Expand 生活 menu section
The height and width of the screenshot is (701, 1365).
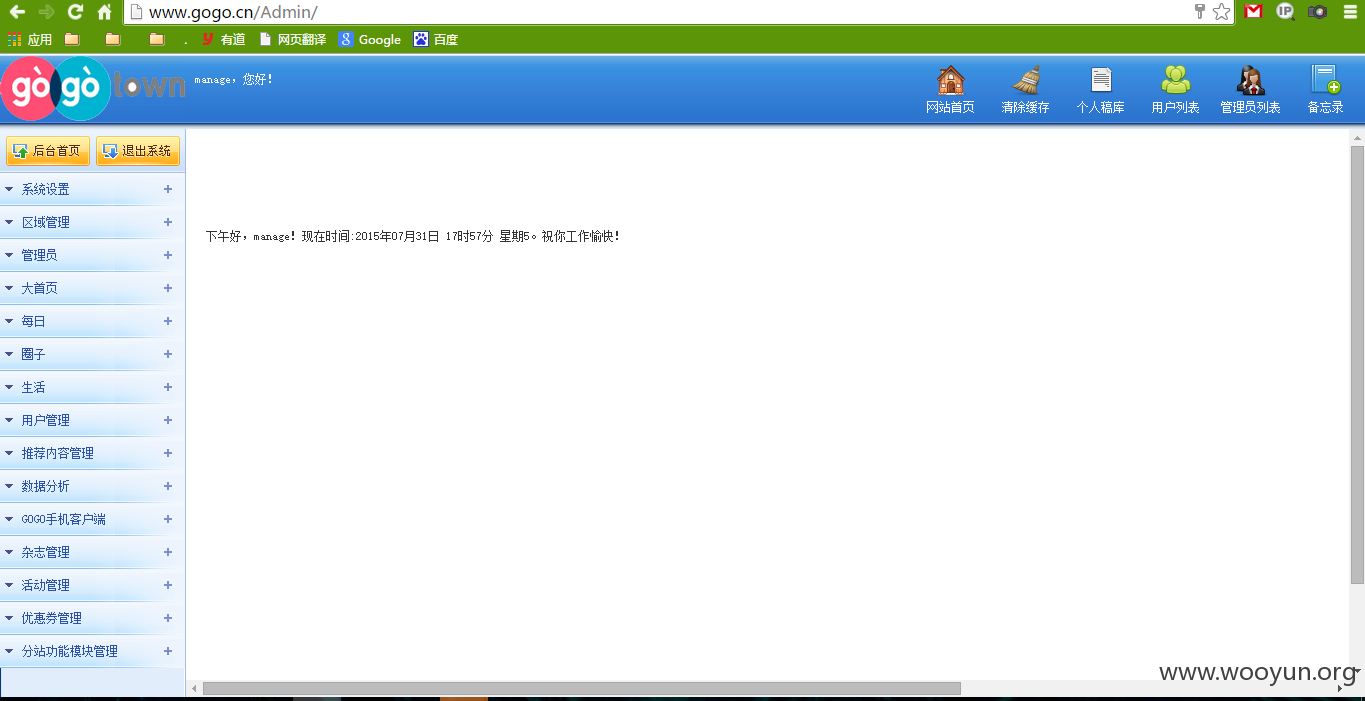point(92,387)
